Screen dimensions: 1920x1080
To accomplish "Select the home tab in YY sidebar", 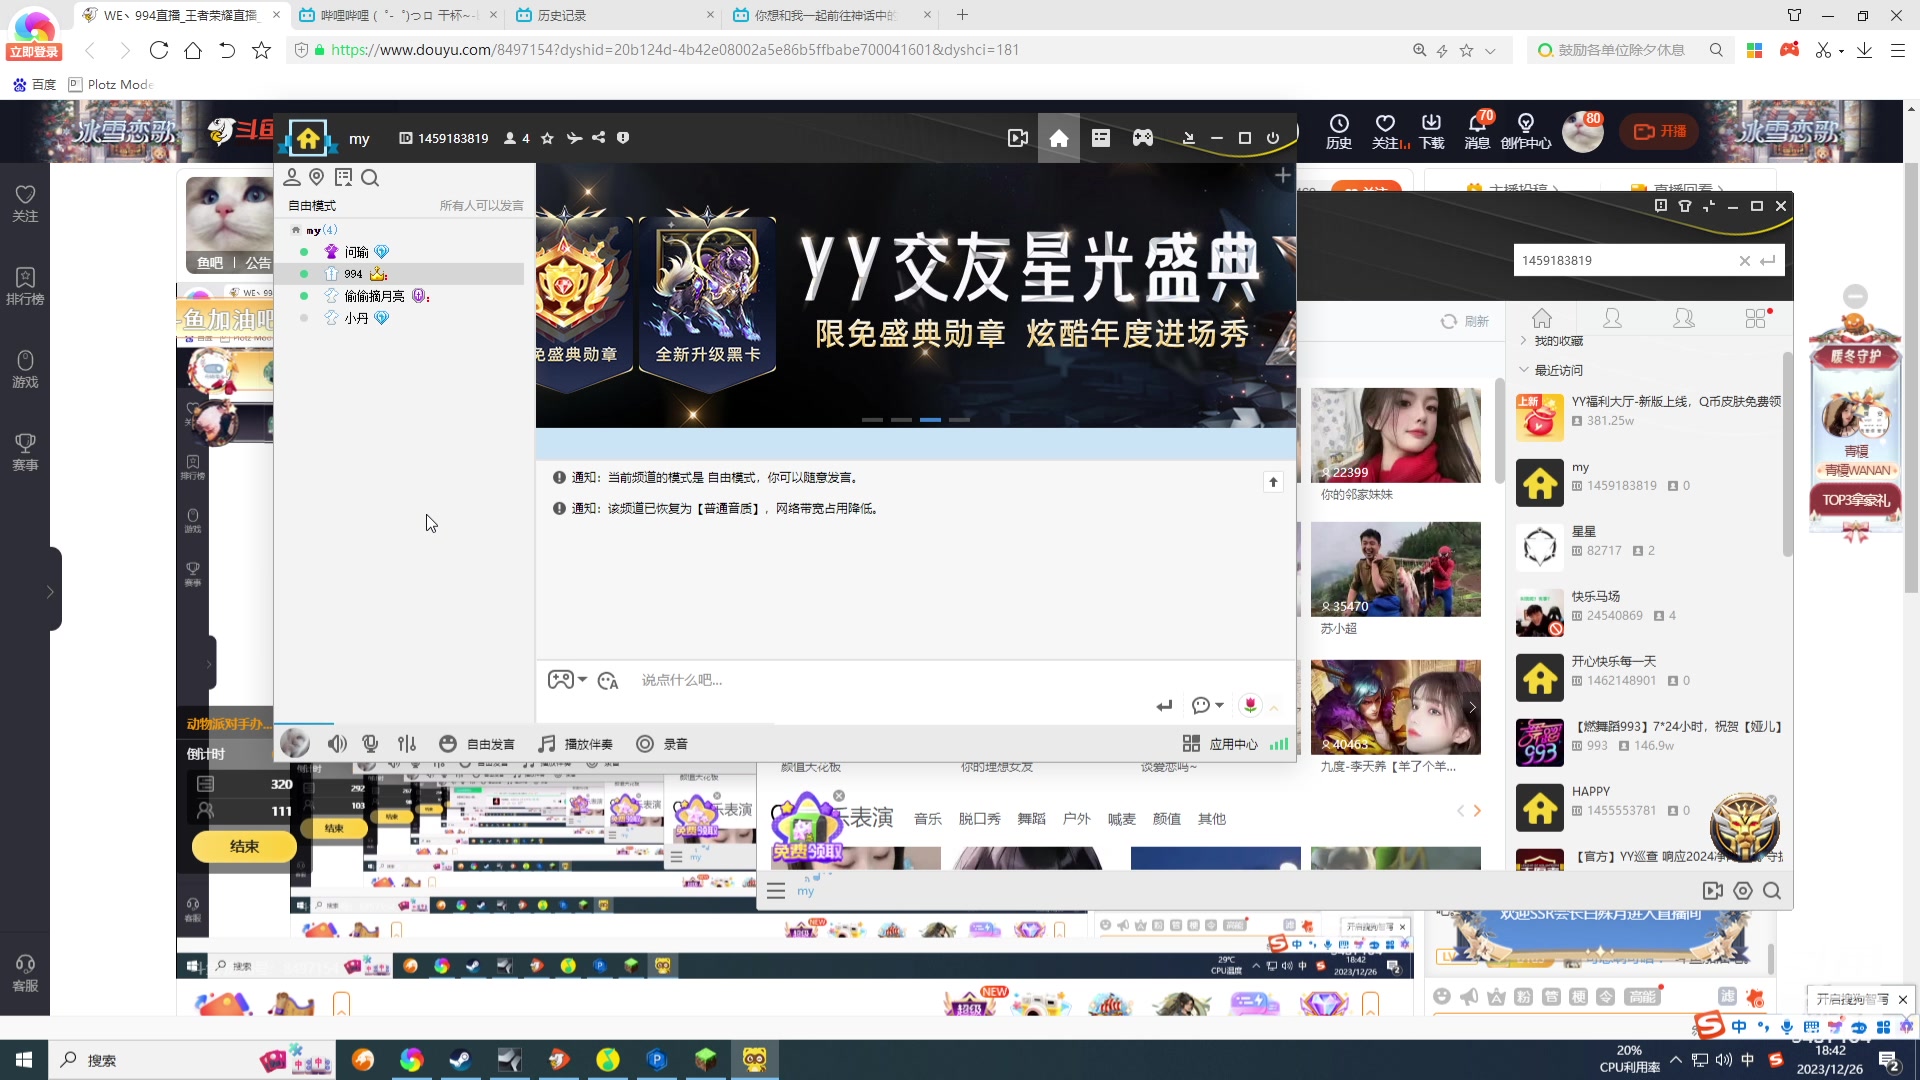I will 1542,318.
